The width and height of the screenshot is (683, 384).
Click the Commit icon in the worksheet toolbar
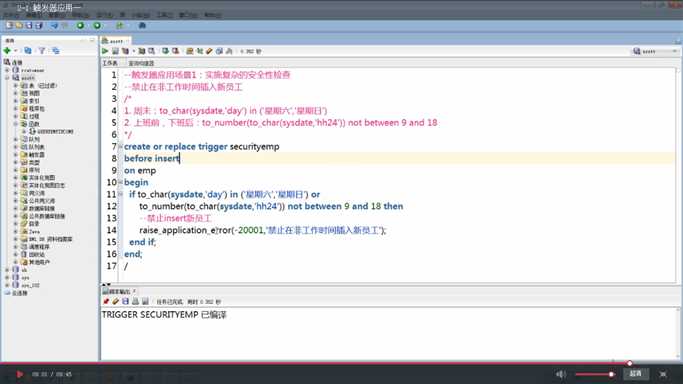pos(166,51)
